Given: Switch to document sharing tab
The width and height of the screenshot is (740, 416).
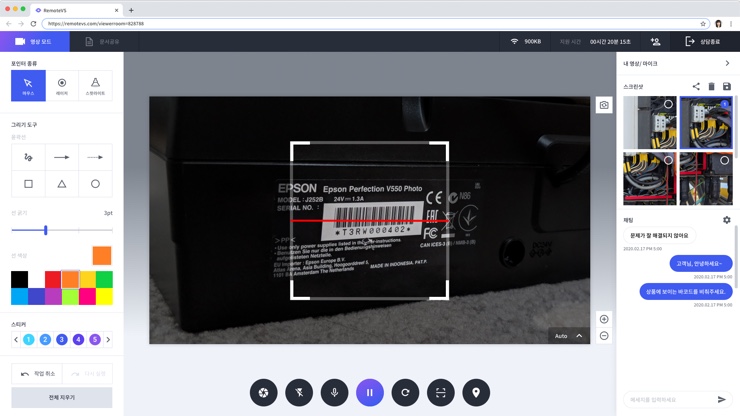Looking at the screenshot, I should coord(102,42).
